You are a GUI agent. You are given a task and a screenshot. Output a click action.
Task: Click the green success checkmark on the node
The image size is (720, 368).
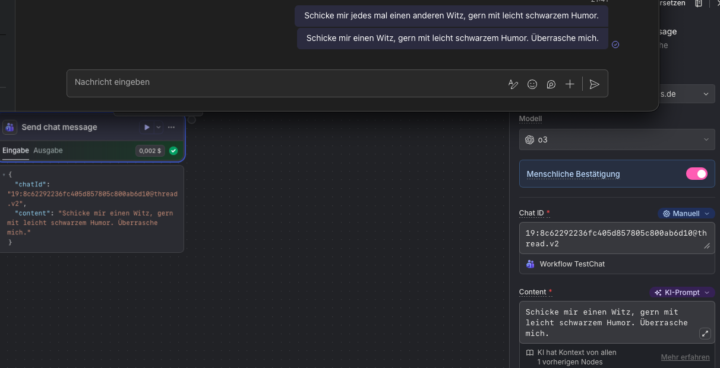click(174, 151)
